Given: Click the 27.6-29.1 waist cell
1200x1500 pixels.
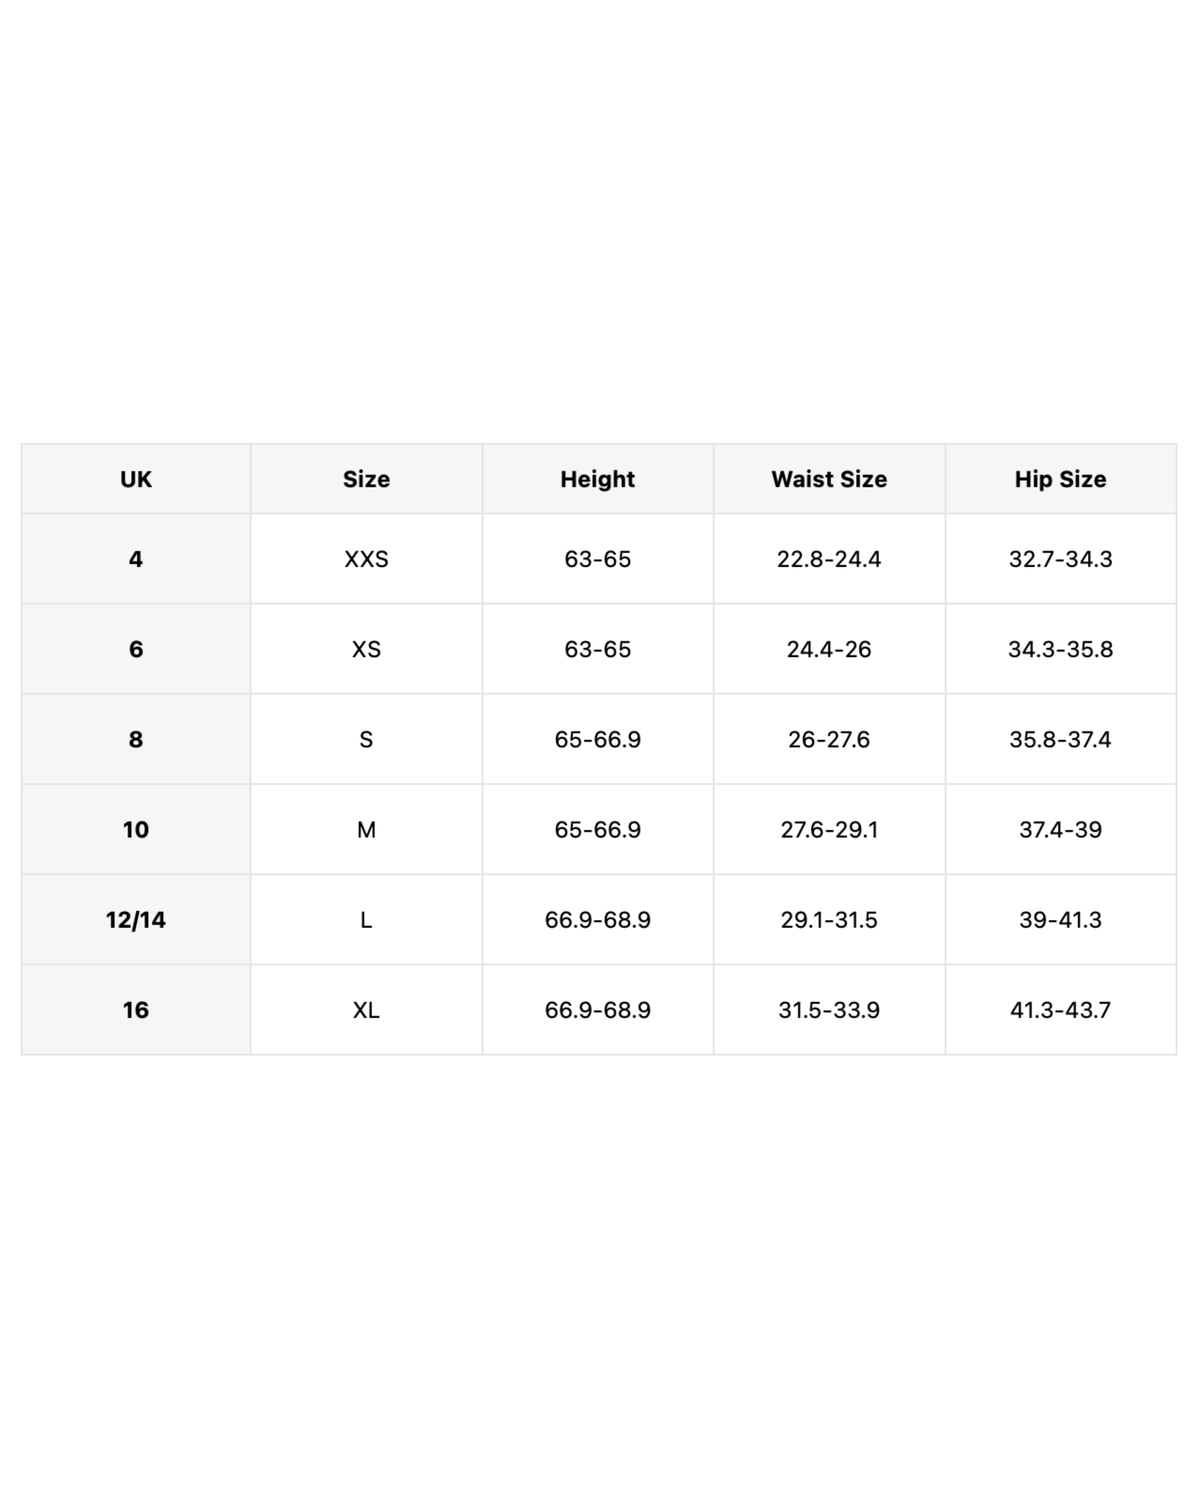Looking at the screenshot, I should 829,829.
